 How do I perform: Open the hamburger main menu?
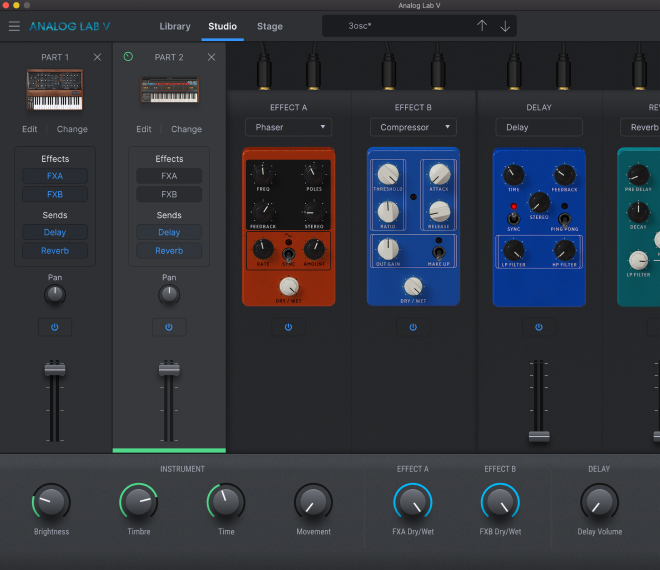point(14,26)
